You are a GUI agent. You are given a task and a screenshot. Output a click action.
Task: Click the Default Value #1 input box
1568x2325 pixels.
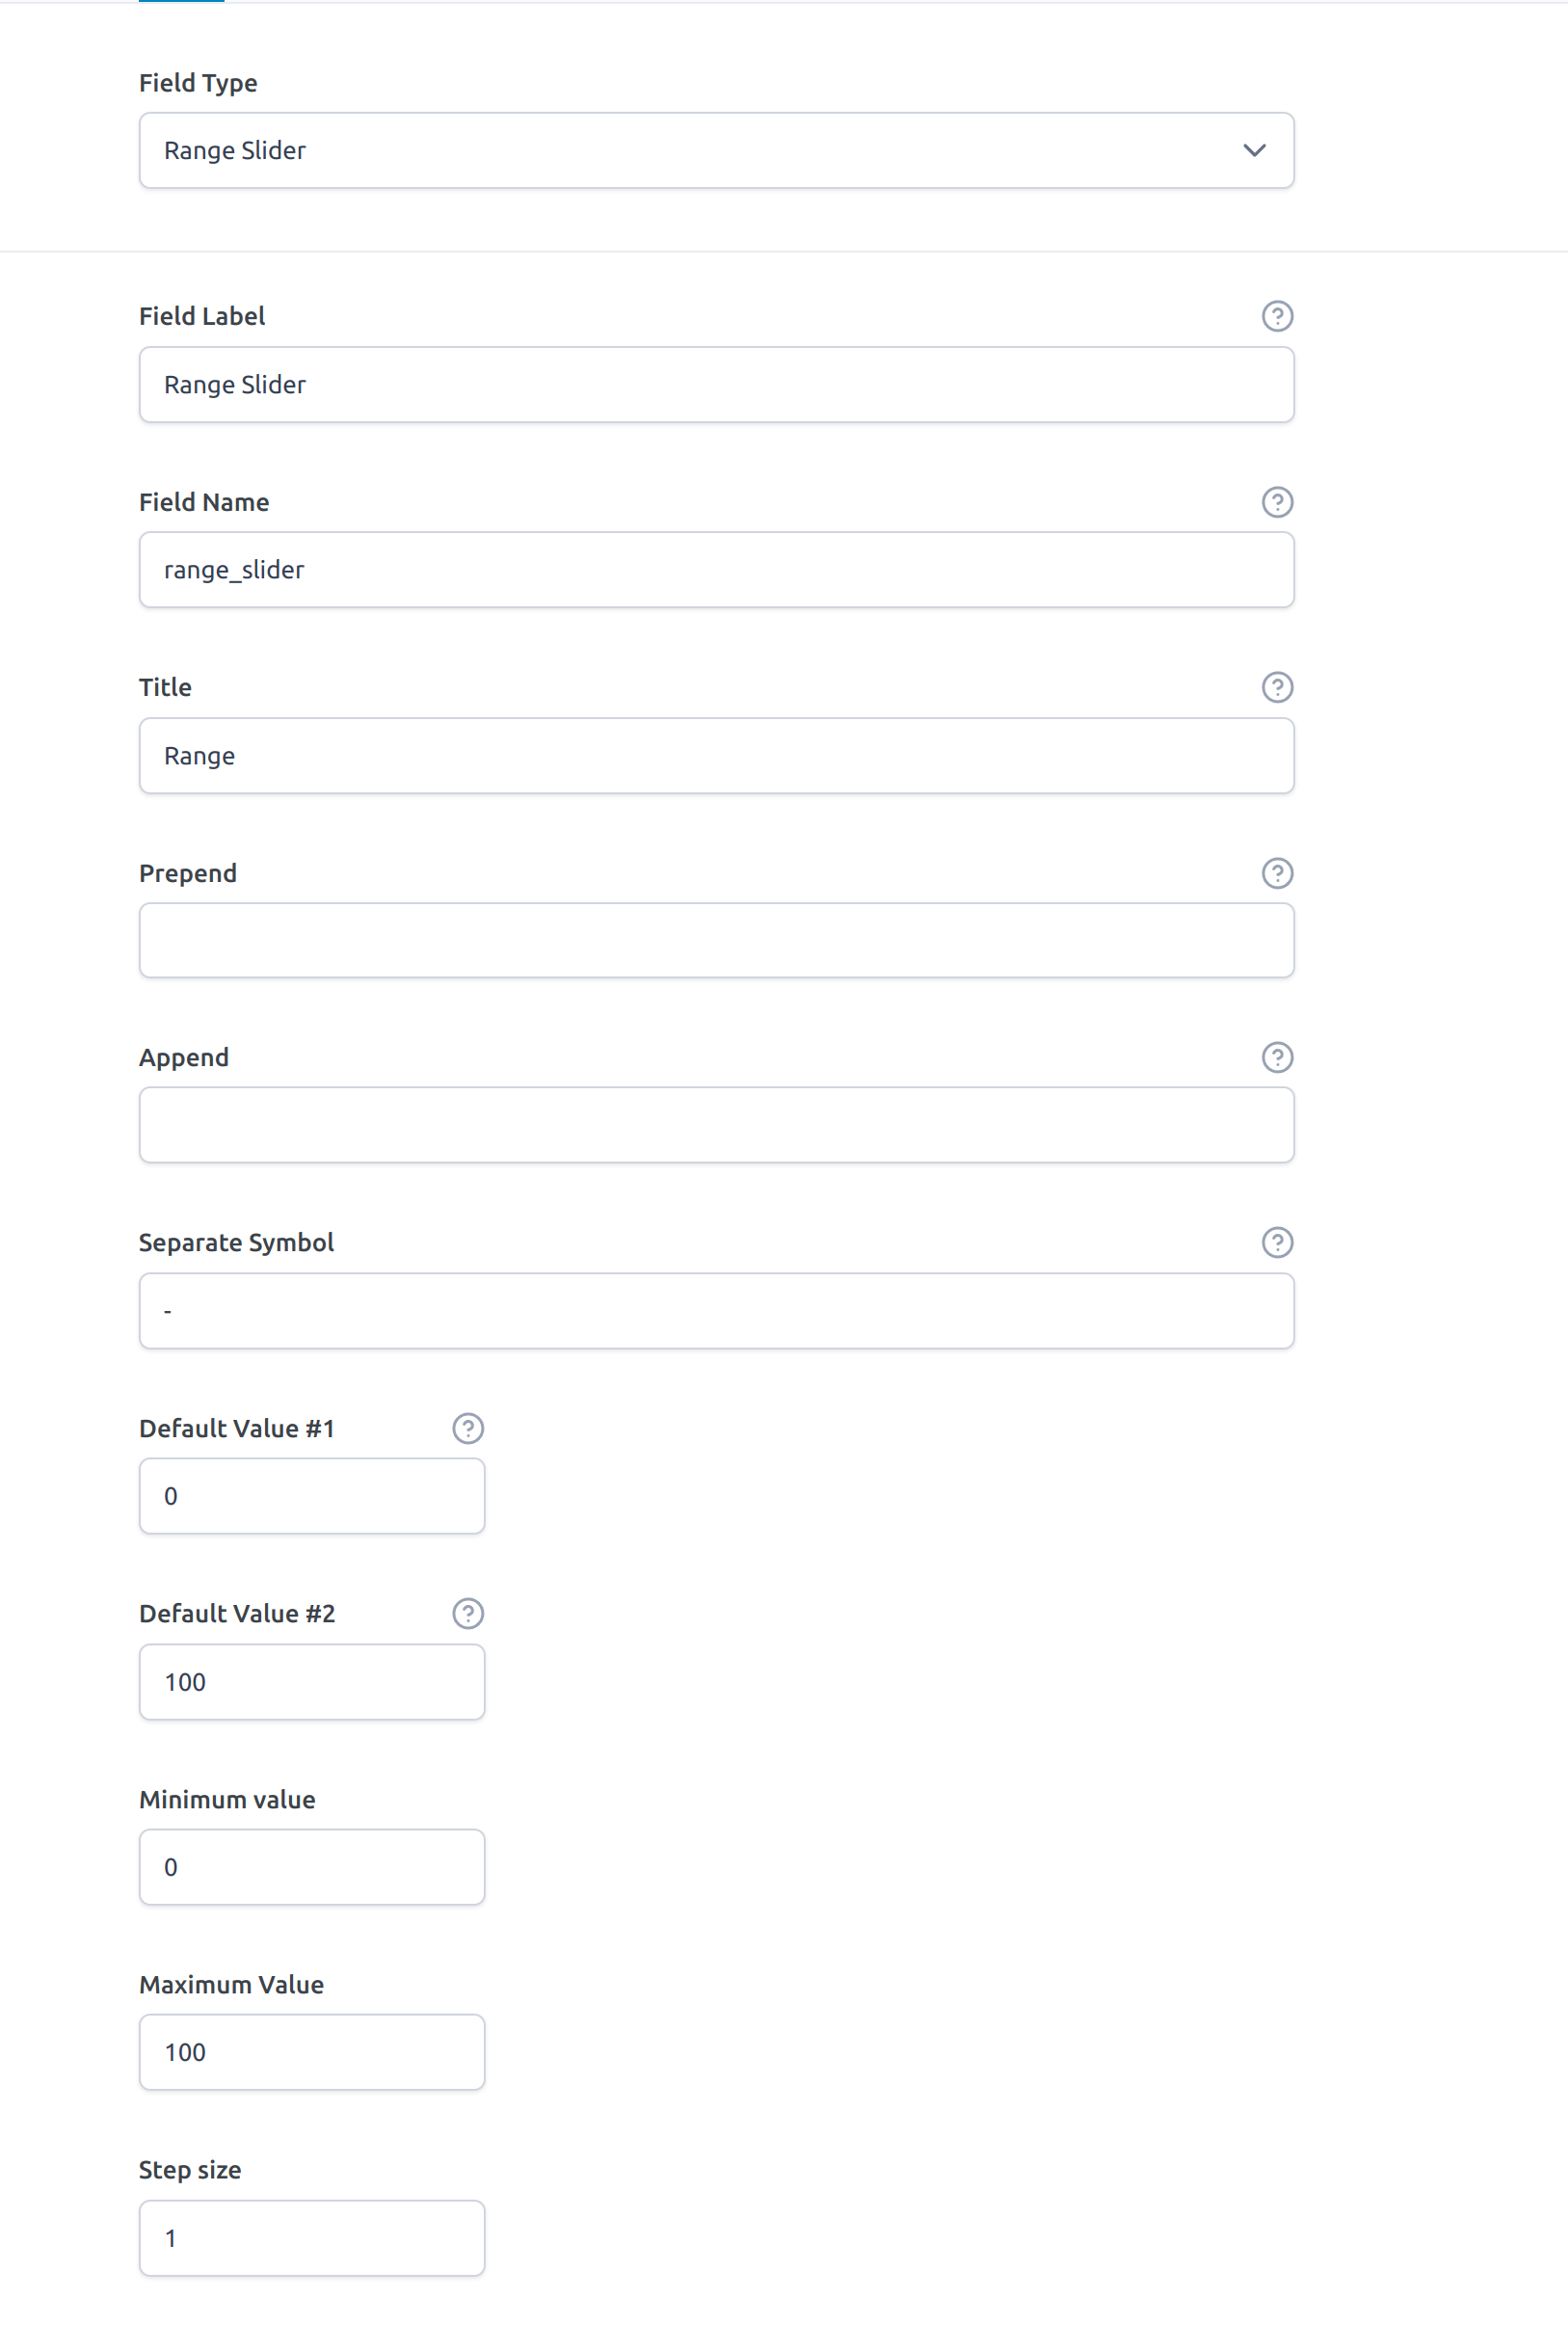312,1496
